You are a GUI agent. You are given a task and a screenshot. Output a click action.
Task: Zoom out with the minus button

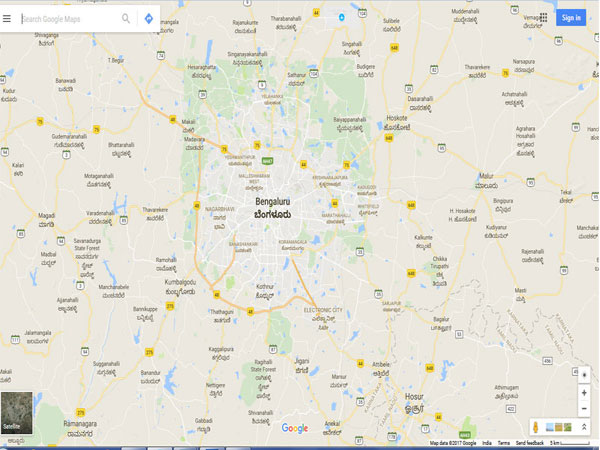pyautogui.click(x=584, y=409)
